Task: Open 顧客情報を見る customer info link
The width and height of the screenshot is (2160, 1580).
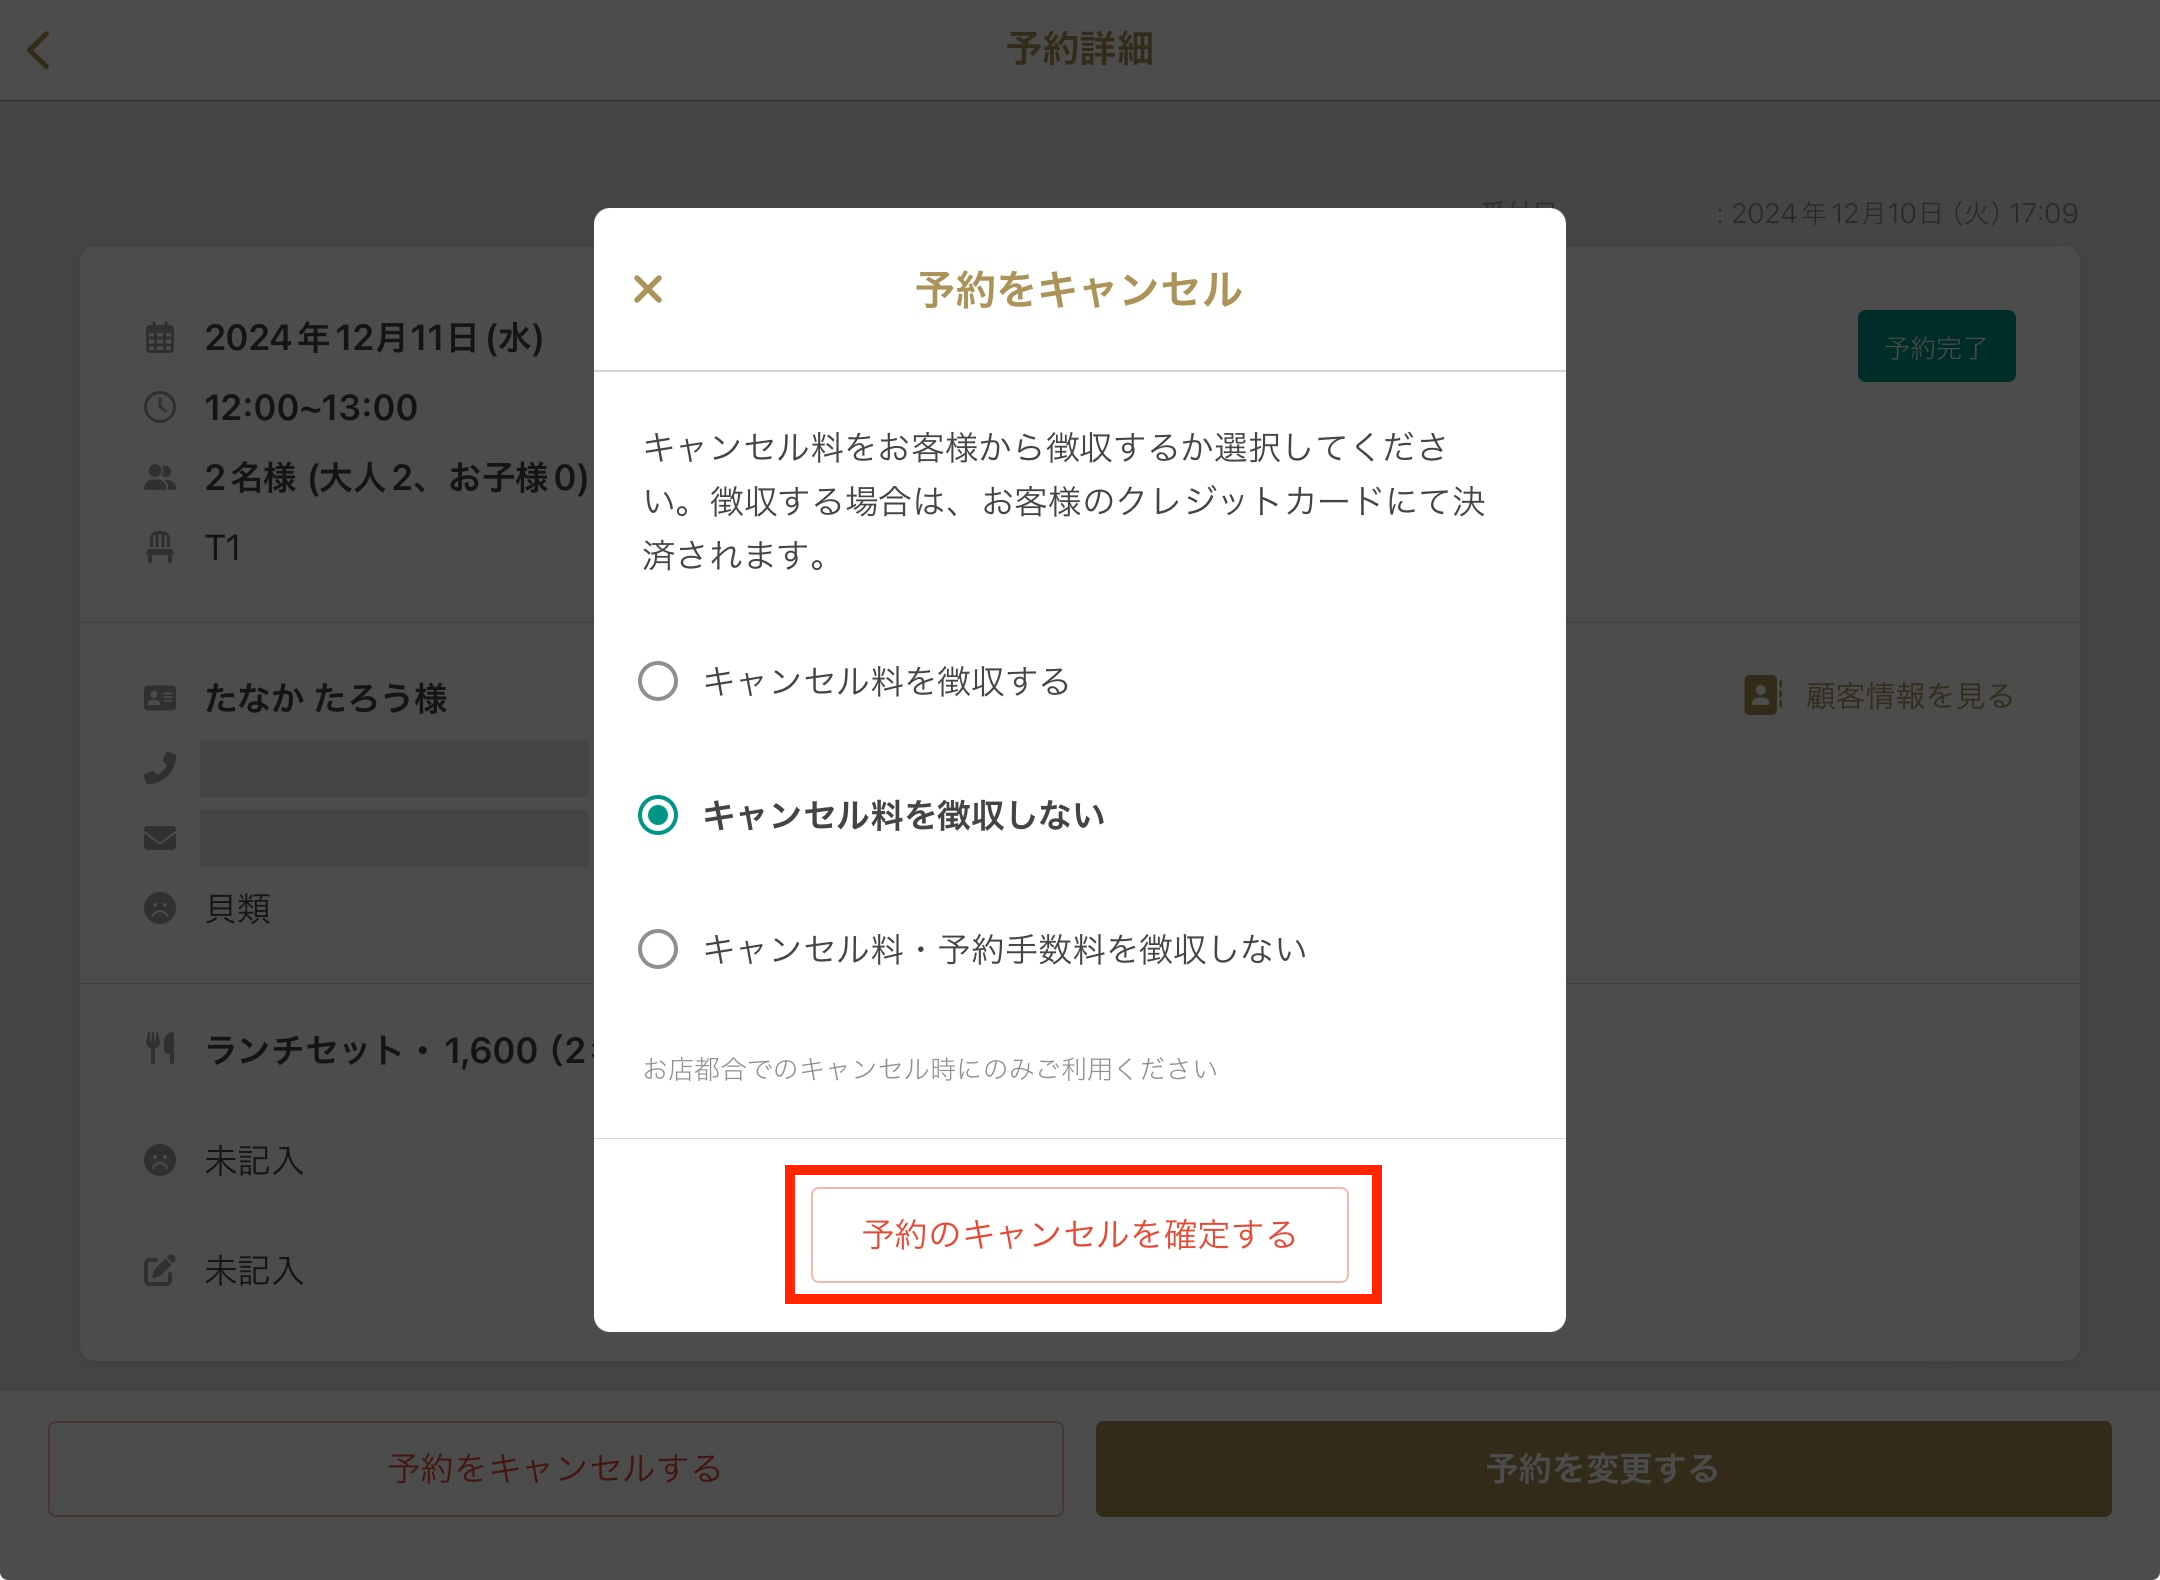Action: pyautogui.click(x=1908, y=696)
